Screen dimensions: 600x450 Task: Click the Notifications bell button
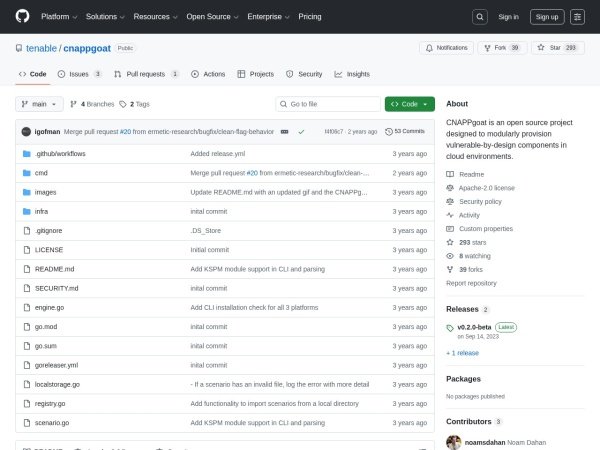click(x=446, y=48)
